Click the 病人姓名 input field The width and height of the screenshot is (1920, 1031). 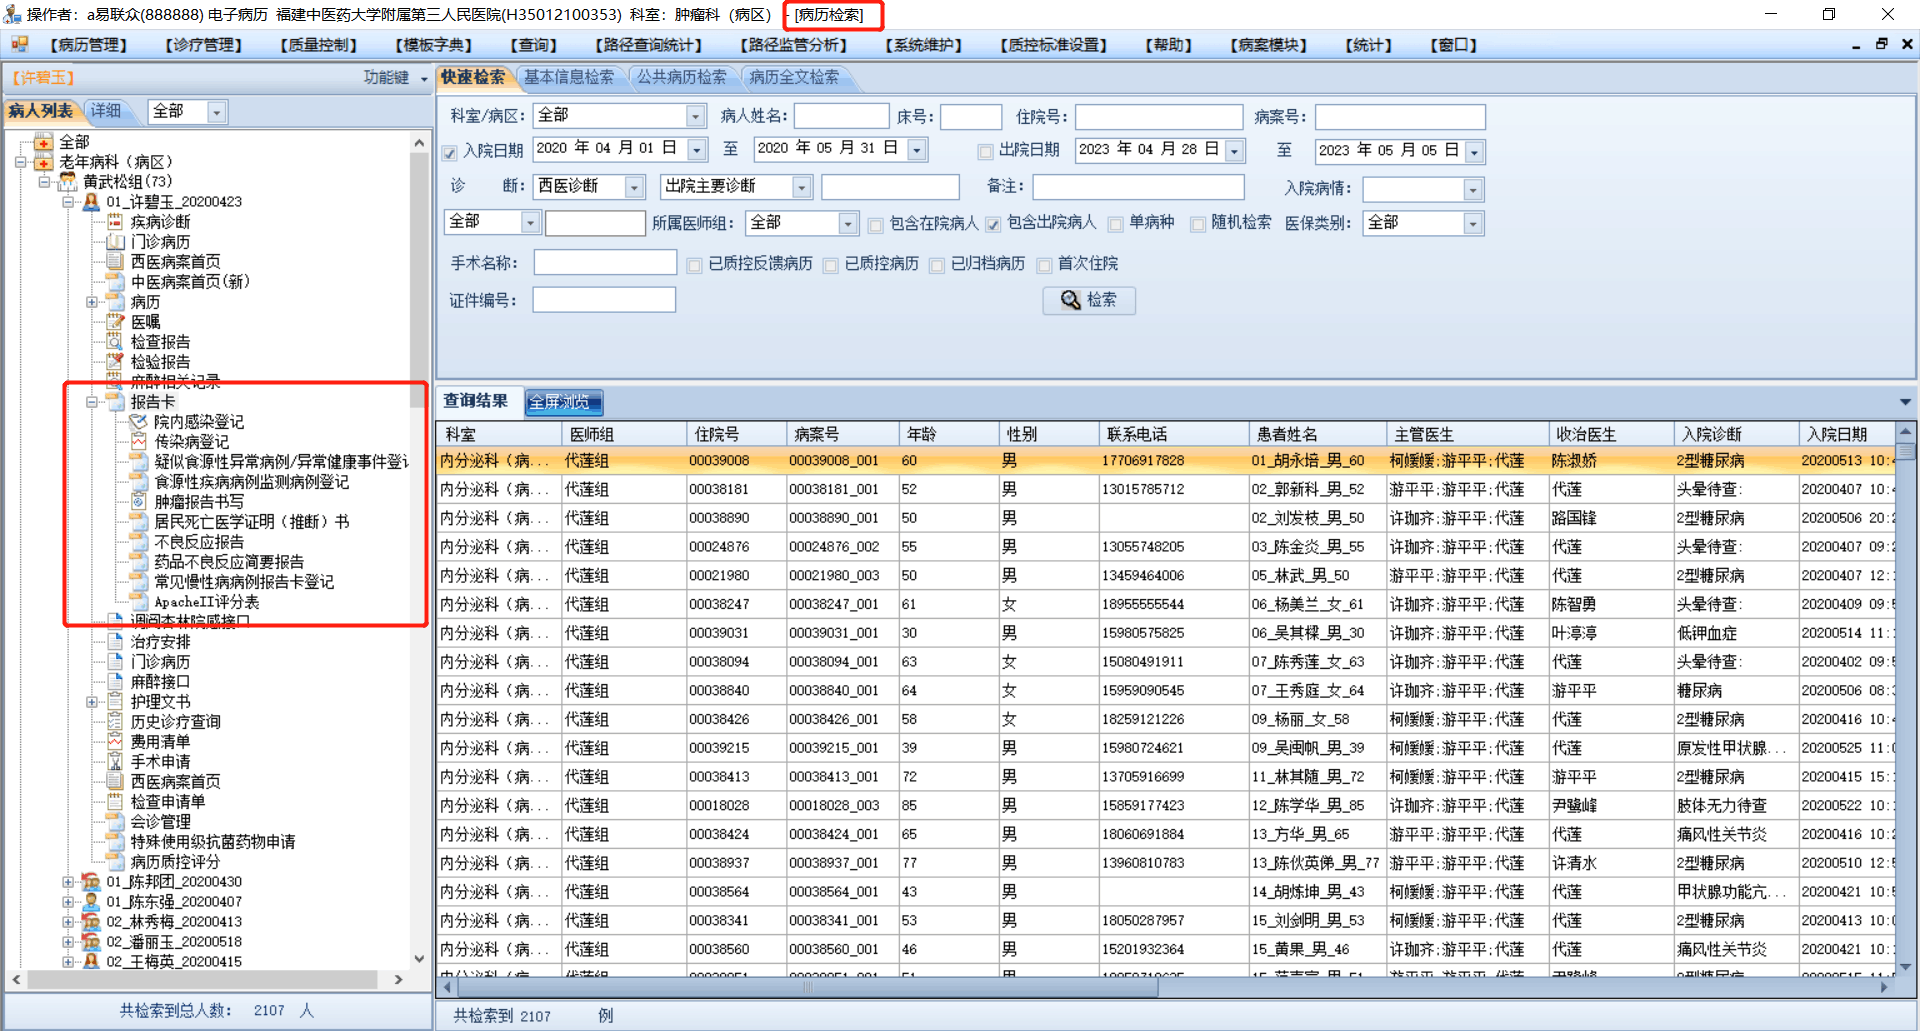pos(841,117)
